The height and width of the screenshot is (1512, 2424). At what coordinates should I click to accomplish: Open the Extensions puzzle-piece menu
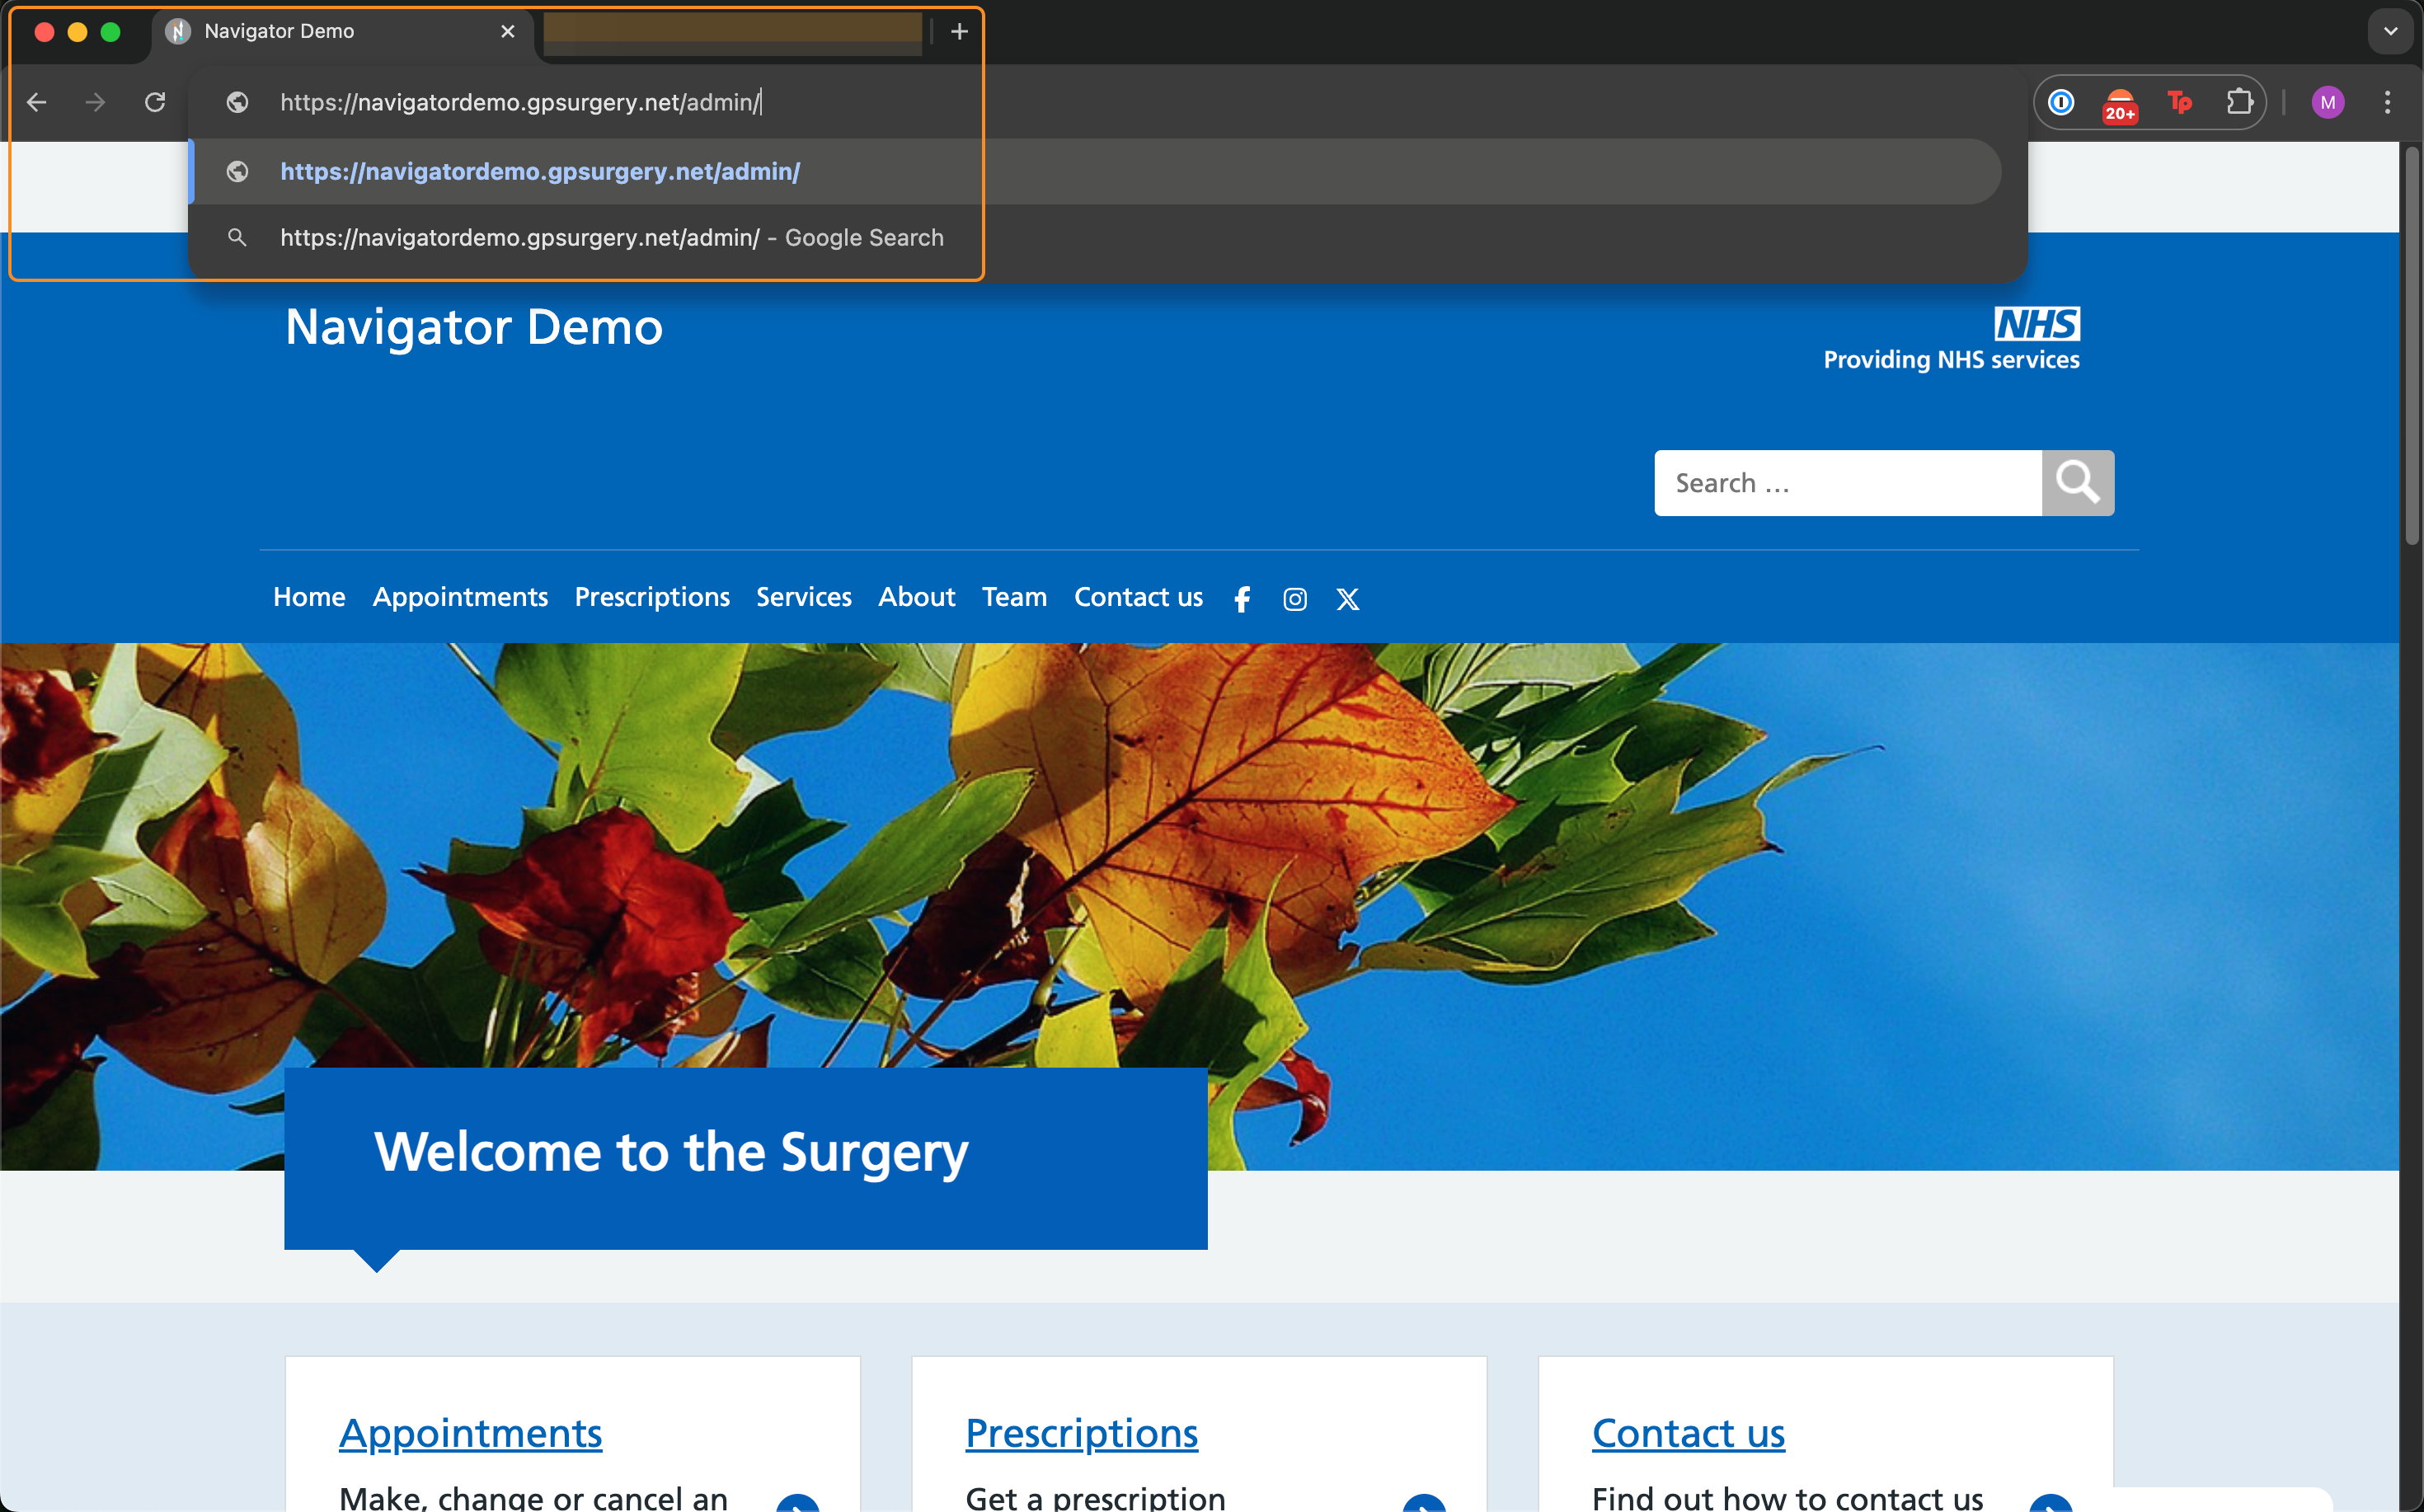coord(2240,102)
